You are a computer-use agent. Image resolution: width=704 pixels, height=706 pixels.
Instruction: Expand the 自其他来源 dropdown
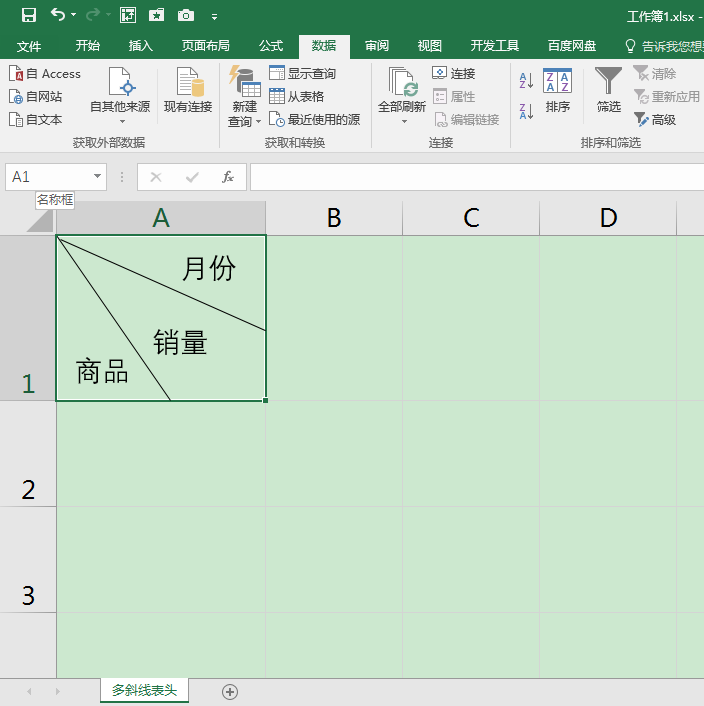[x=120, y=121]
